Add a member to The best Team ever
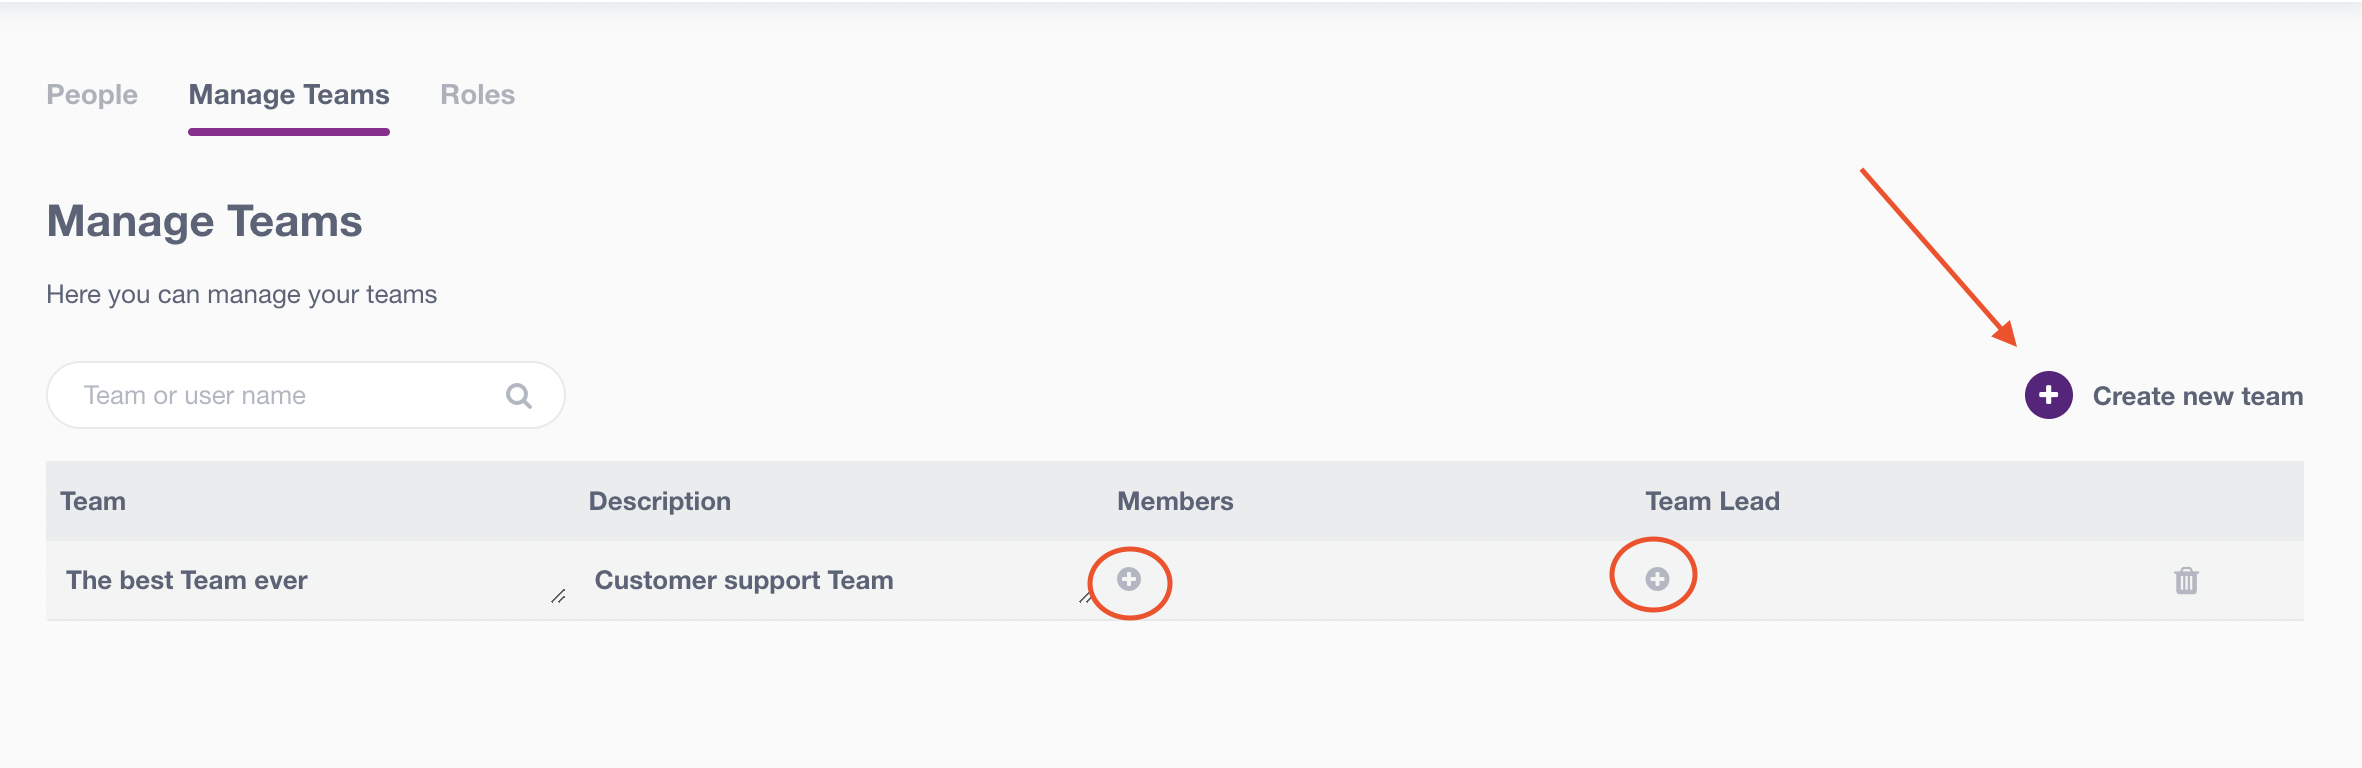Screen dimensions: 2362x768 pyautogui.click(x=1129, y=579)
